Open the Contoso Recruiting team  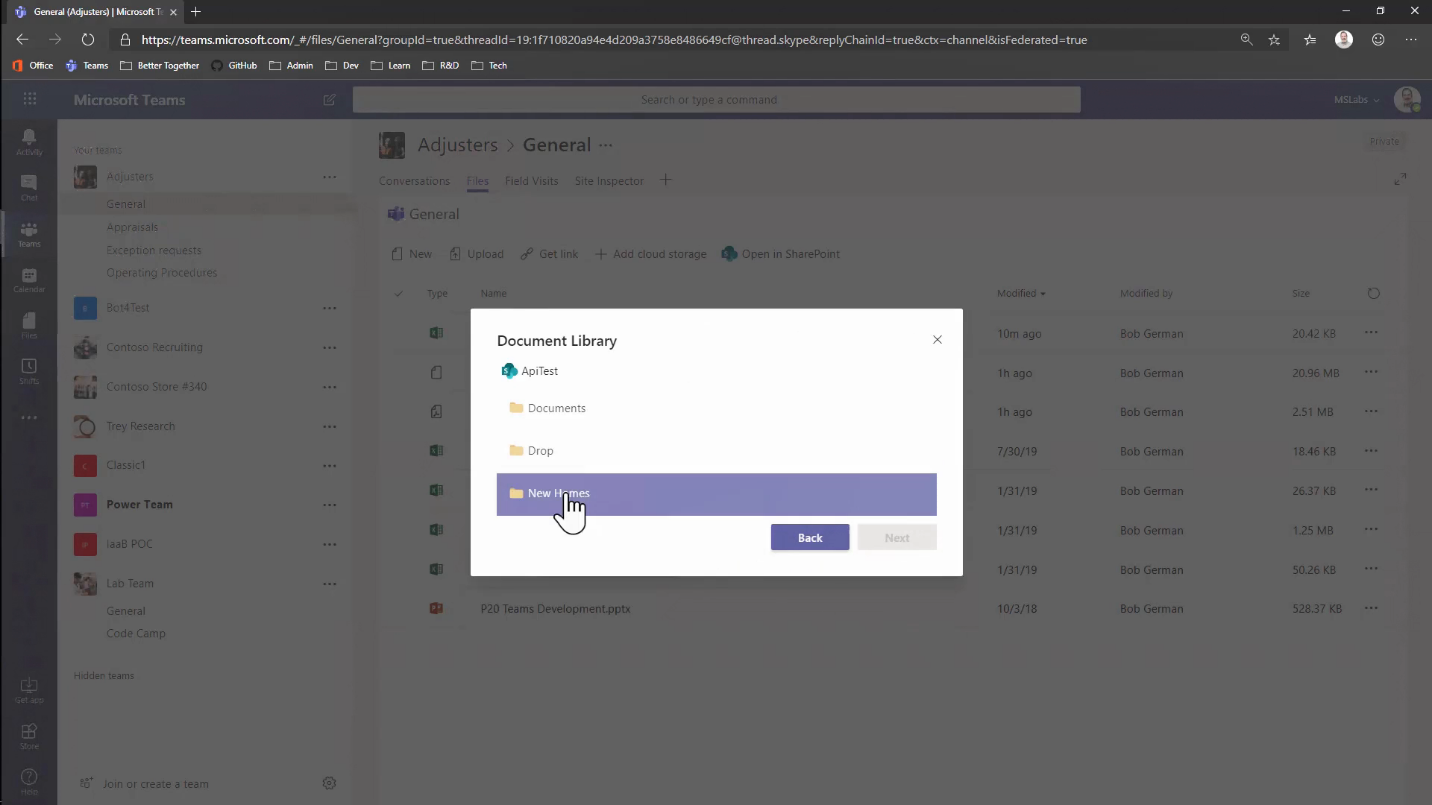coord(154,347)
